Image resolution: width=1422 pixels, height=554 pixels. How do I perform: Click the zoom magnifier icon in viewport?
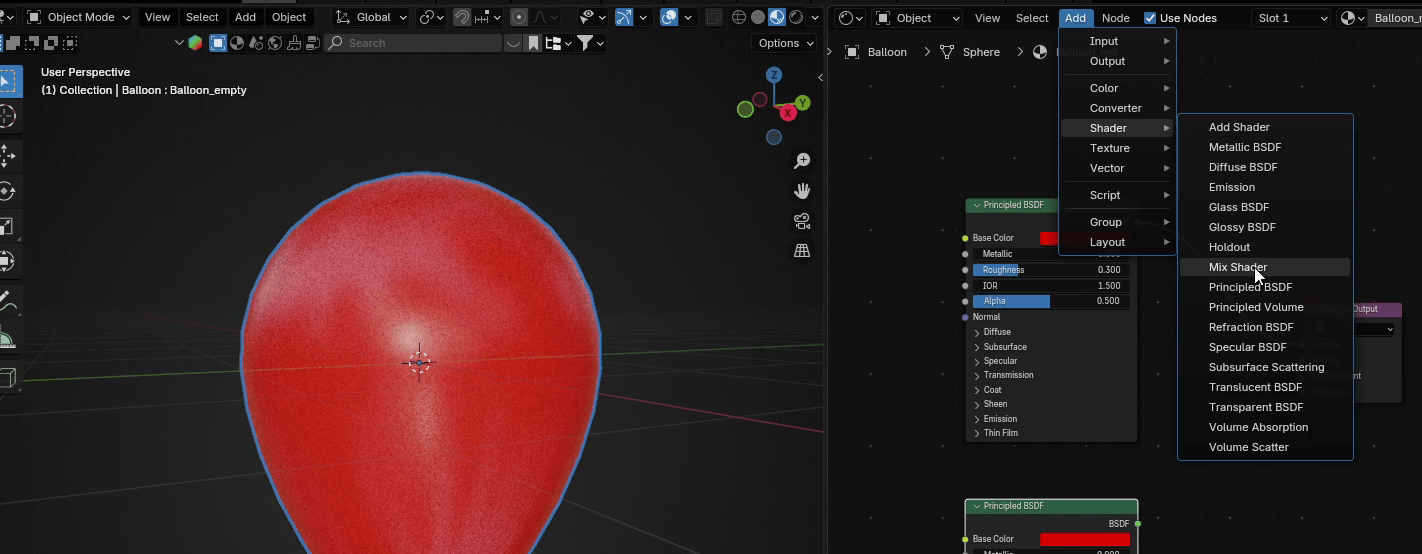[802, 161]
